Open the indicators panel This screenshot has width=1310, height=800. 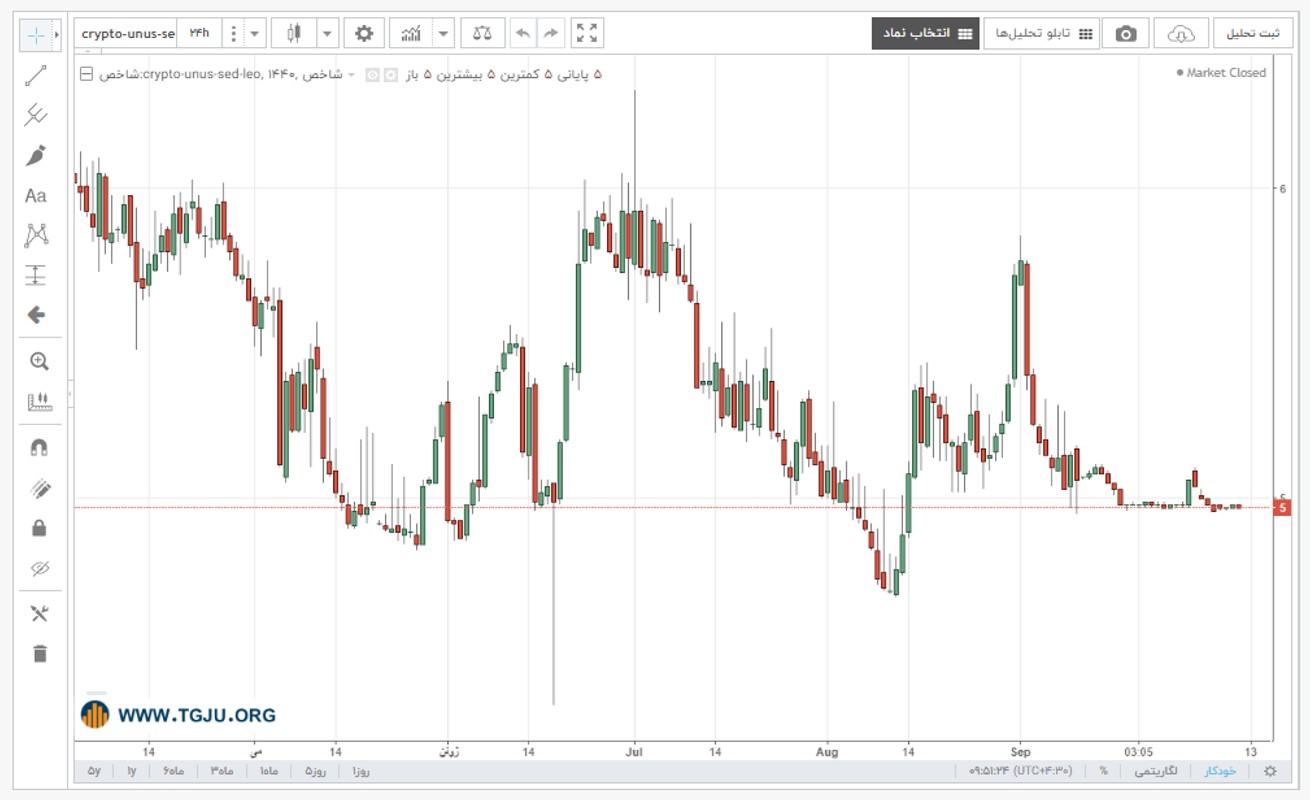411,34
